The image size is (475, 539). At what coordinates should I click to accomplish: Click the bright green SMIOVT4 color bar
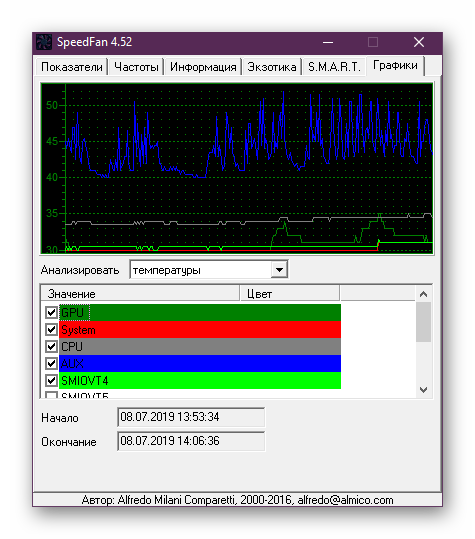click(x=200, y=380)
